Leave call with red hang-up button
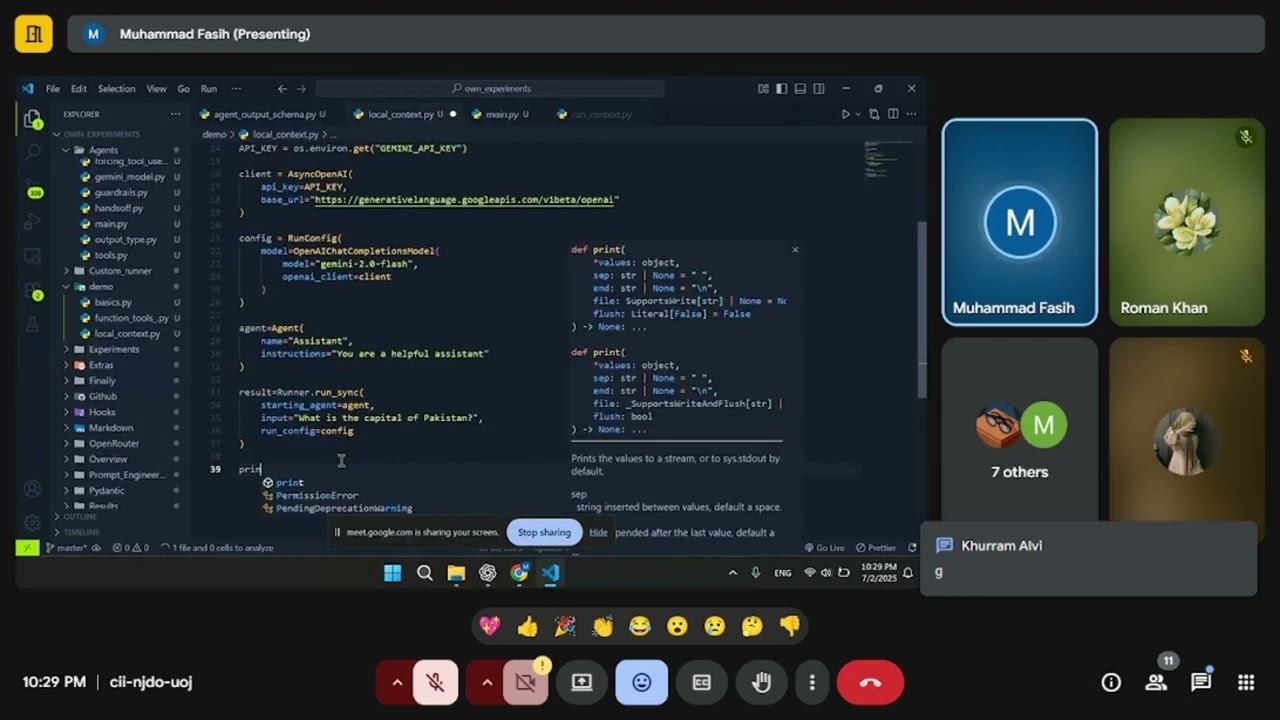Image resolution: width=1280 pixels, height=720 pixels. pos(870,682)
